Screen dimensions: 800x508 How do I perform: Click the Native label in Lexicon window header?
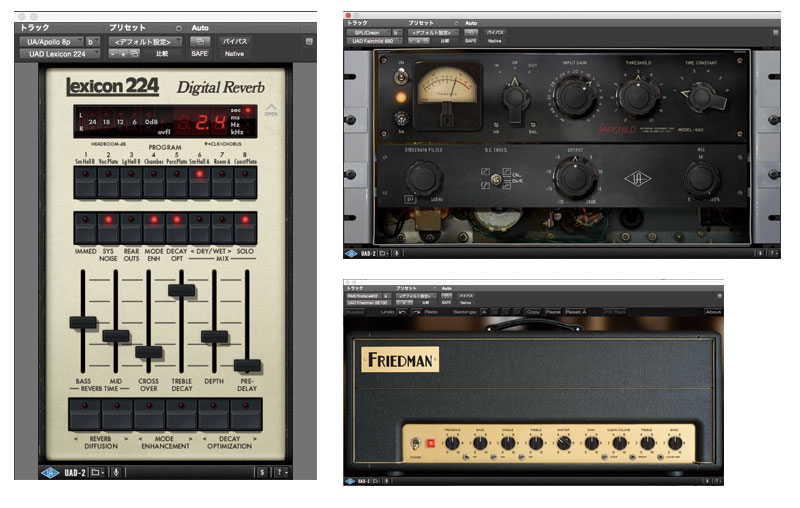click(x=234, y=54)
